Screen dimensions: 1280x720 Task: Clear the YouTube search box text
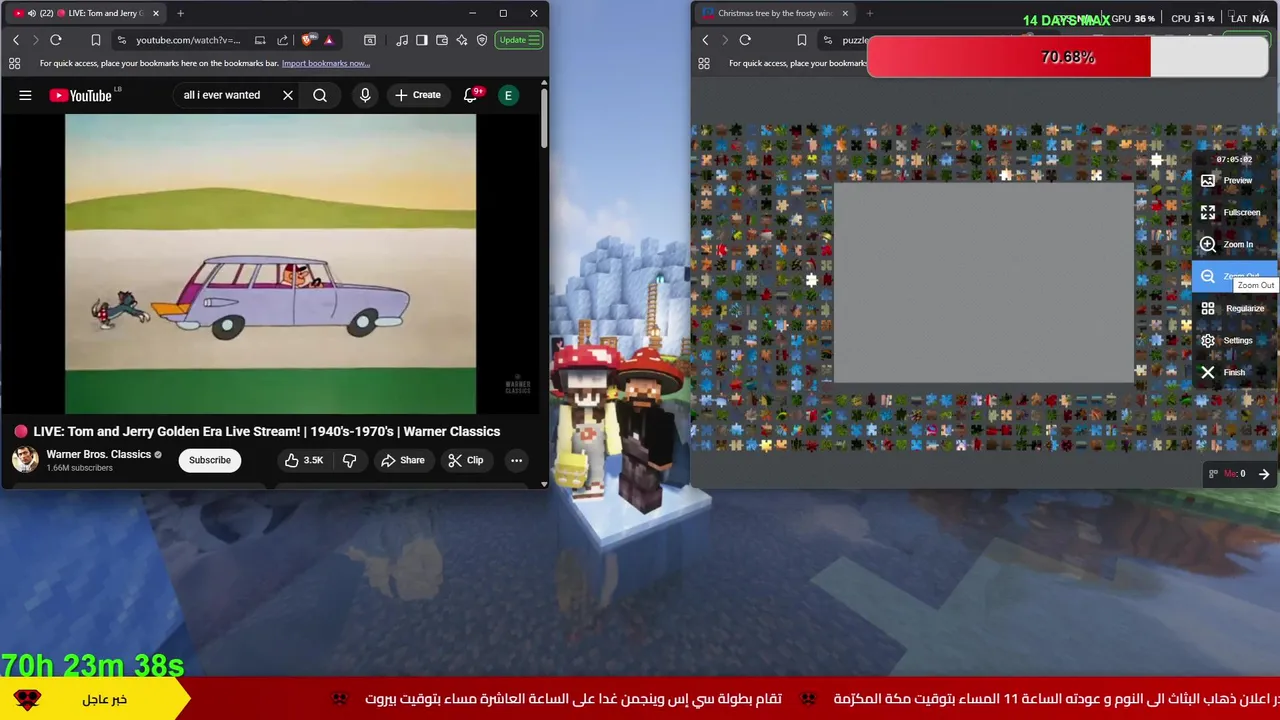click(288, 95)
